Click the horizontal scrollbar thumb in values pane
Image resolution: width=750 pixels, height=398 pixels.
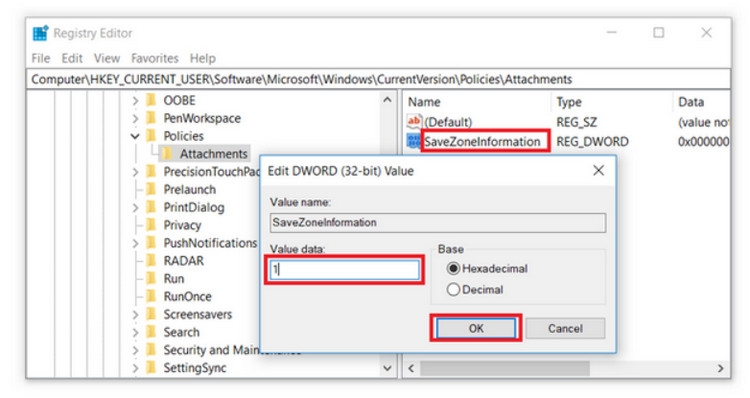(505, 368)
